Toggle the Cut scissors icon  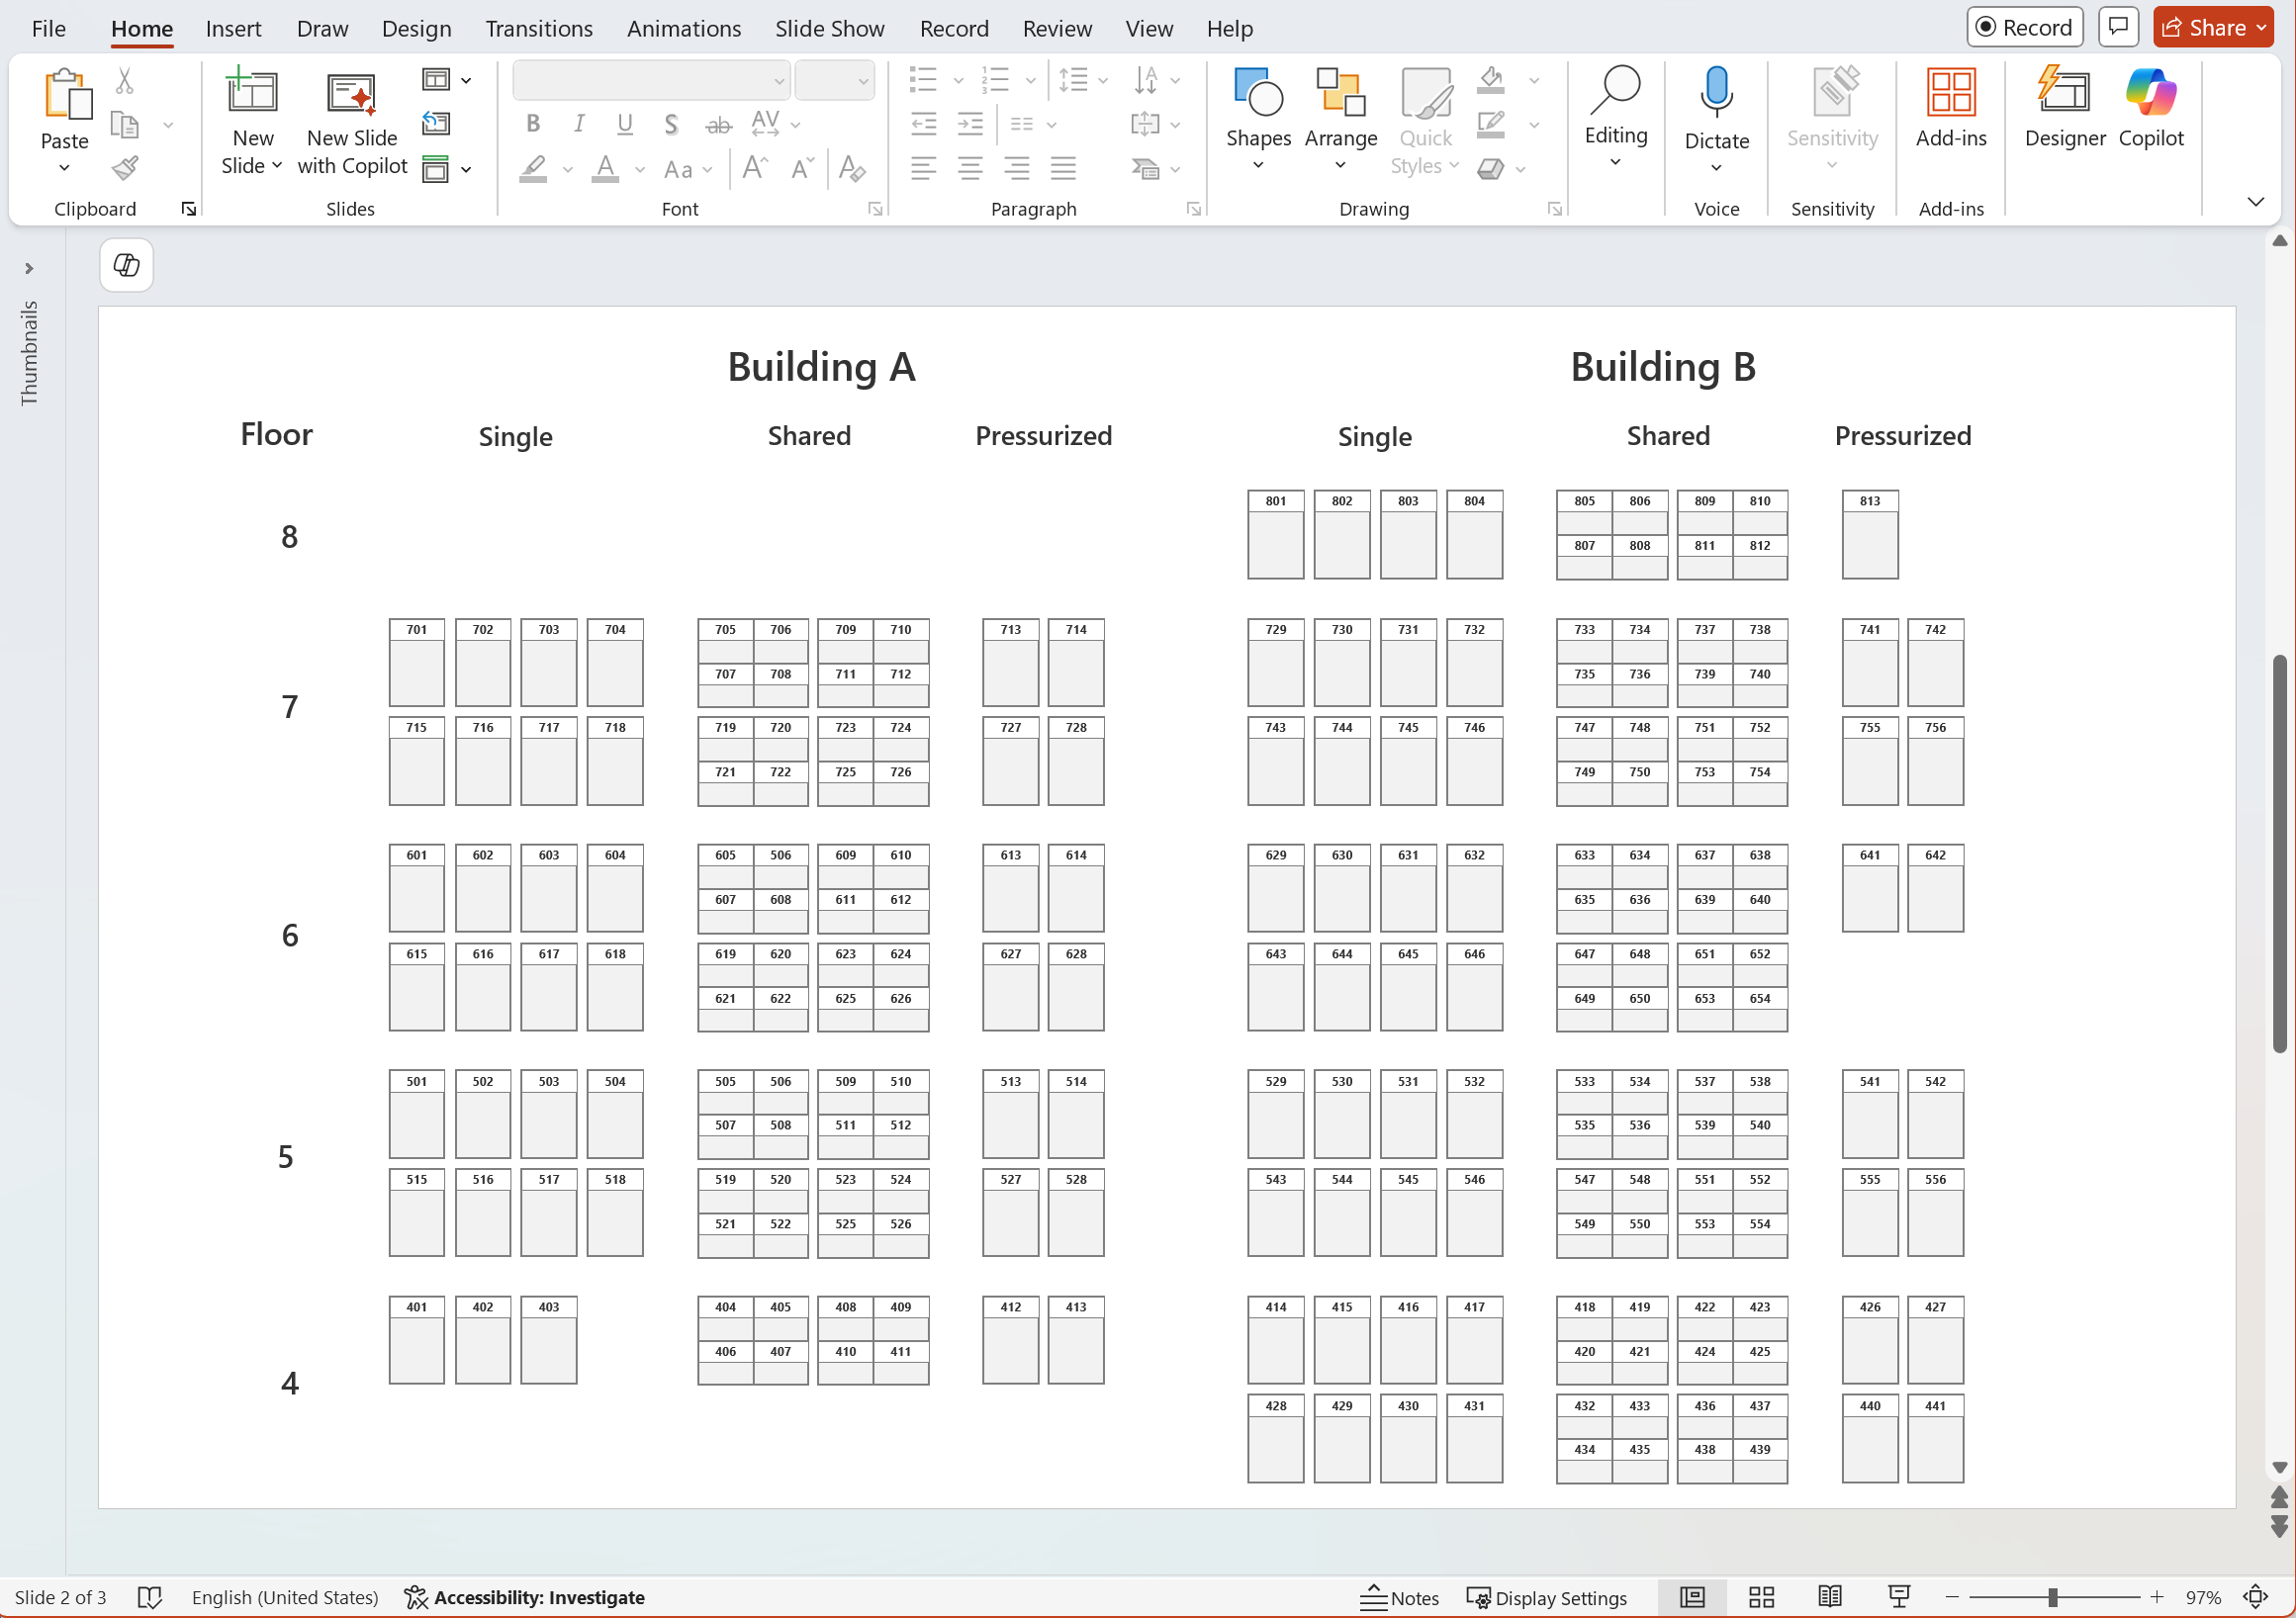point(125,80)
